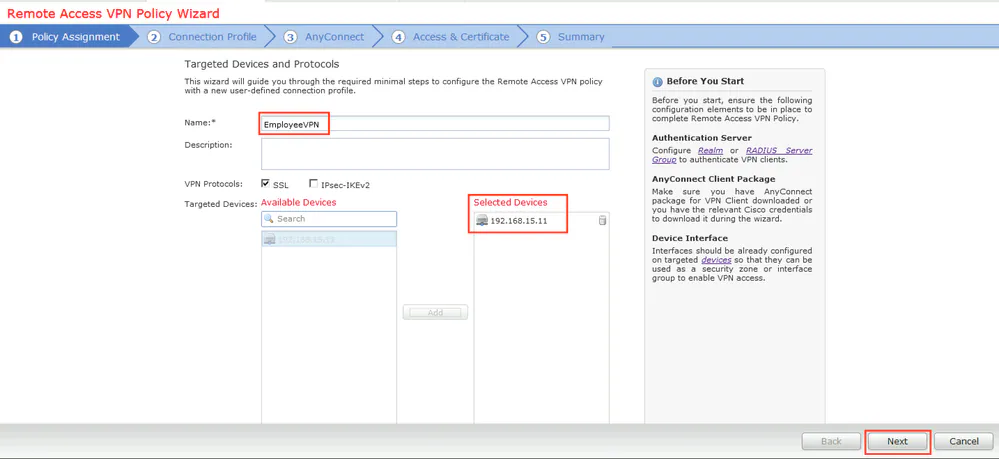Go to the Access & Certificate step
The width and height of the screenshot is (999, 459).
pyautogui.click(x=460, y=37)
